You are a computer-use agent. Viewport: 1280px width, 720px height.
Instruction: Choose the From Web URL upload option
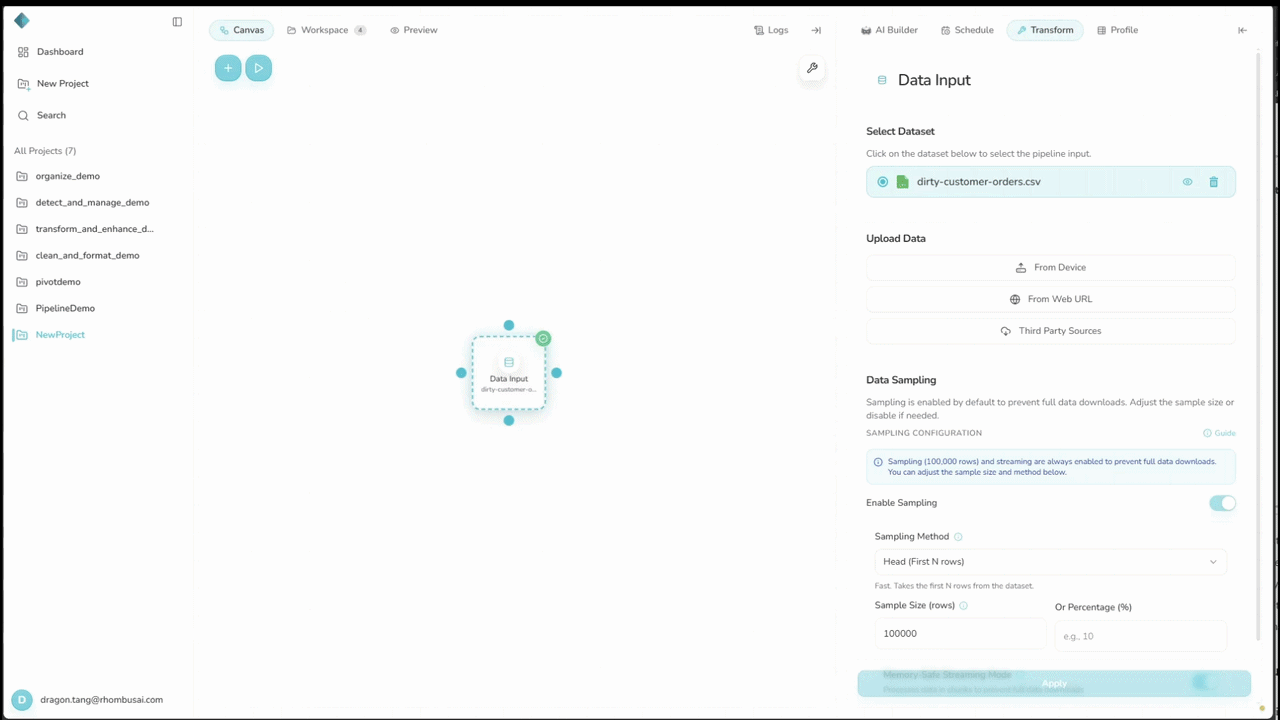coord(1050,299)
